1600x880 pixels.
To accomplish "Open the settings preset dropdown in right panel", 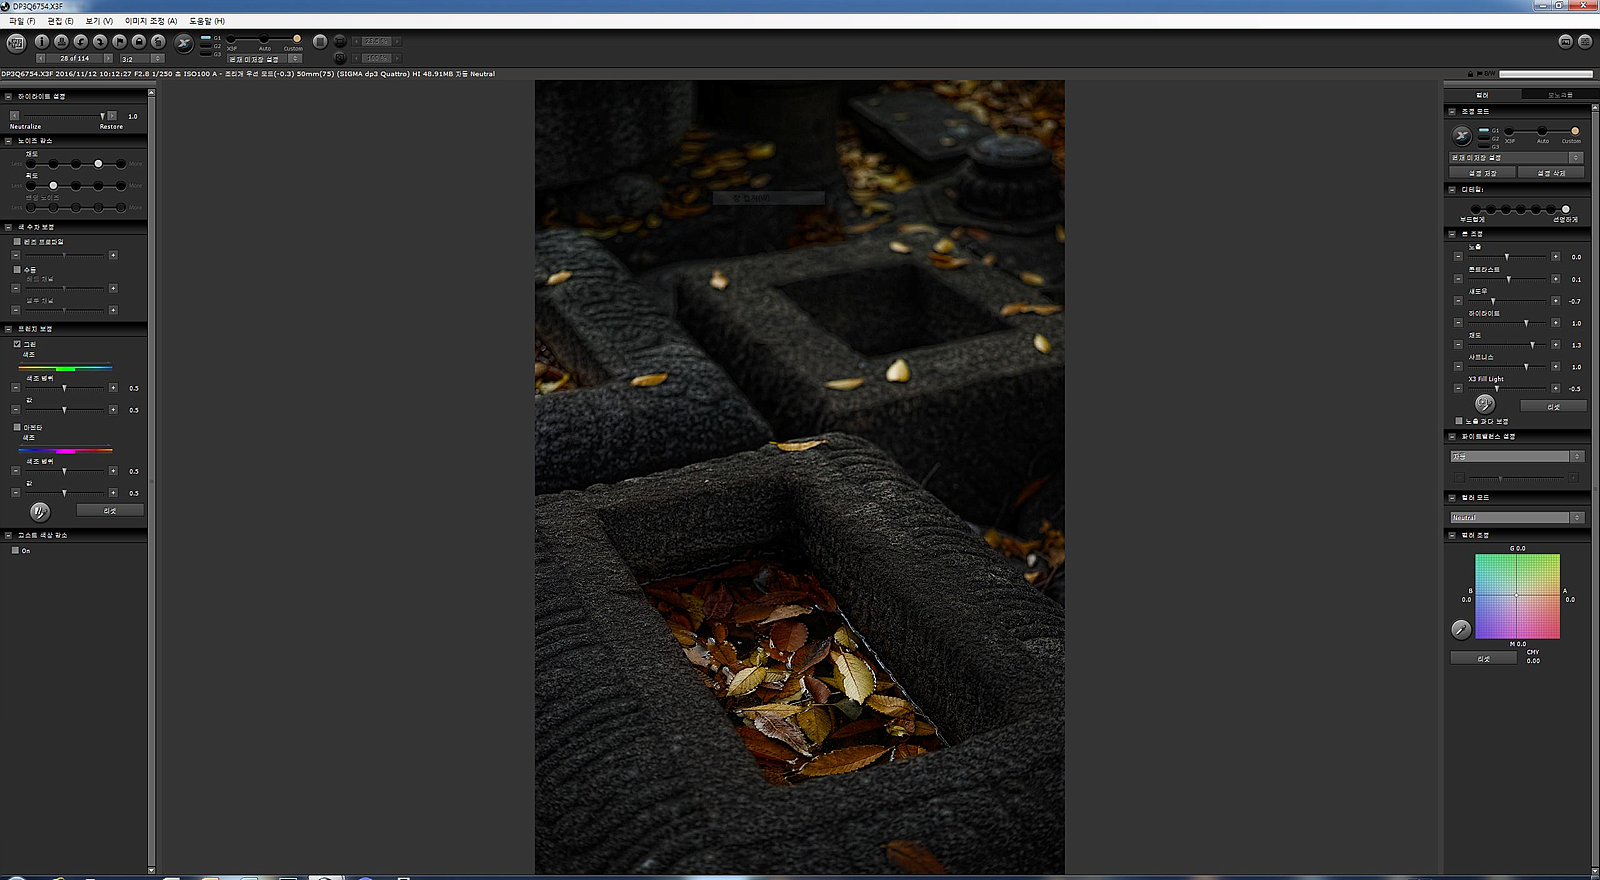I will pos(1516,158).
